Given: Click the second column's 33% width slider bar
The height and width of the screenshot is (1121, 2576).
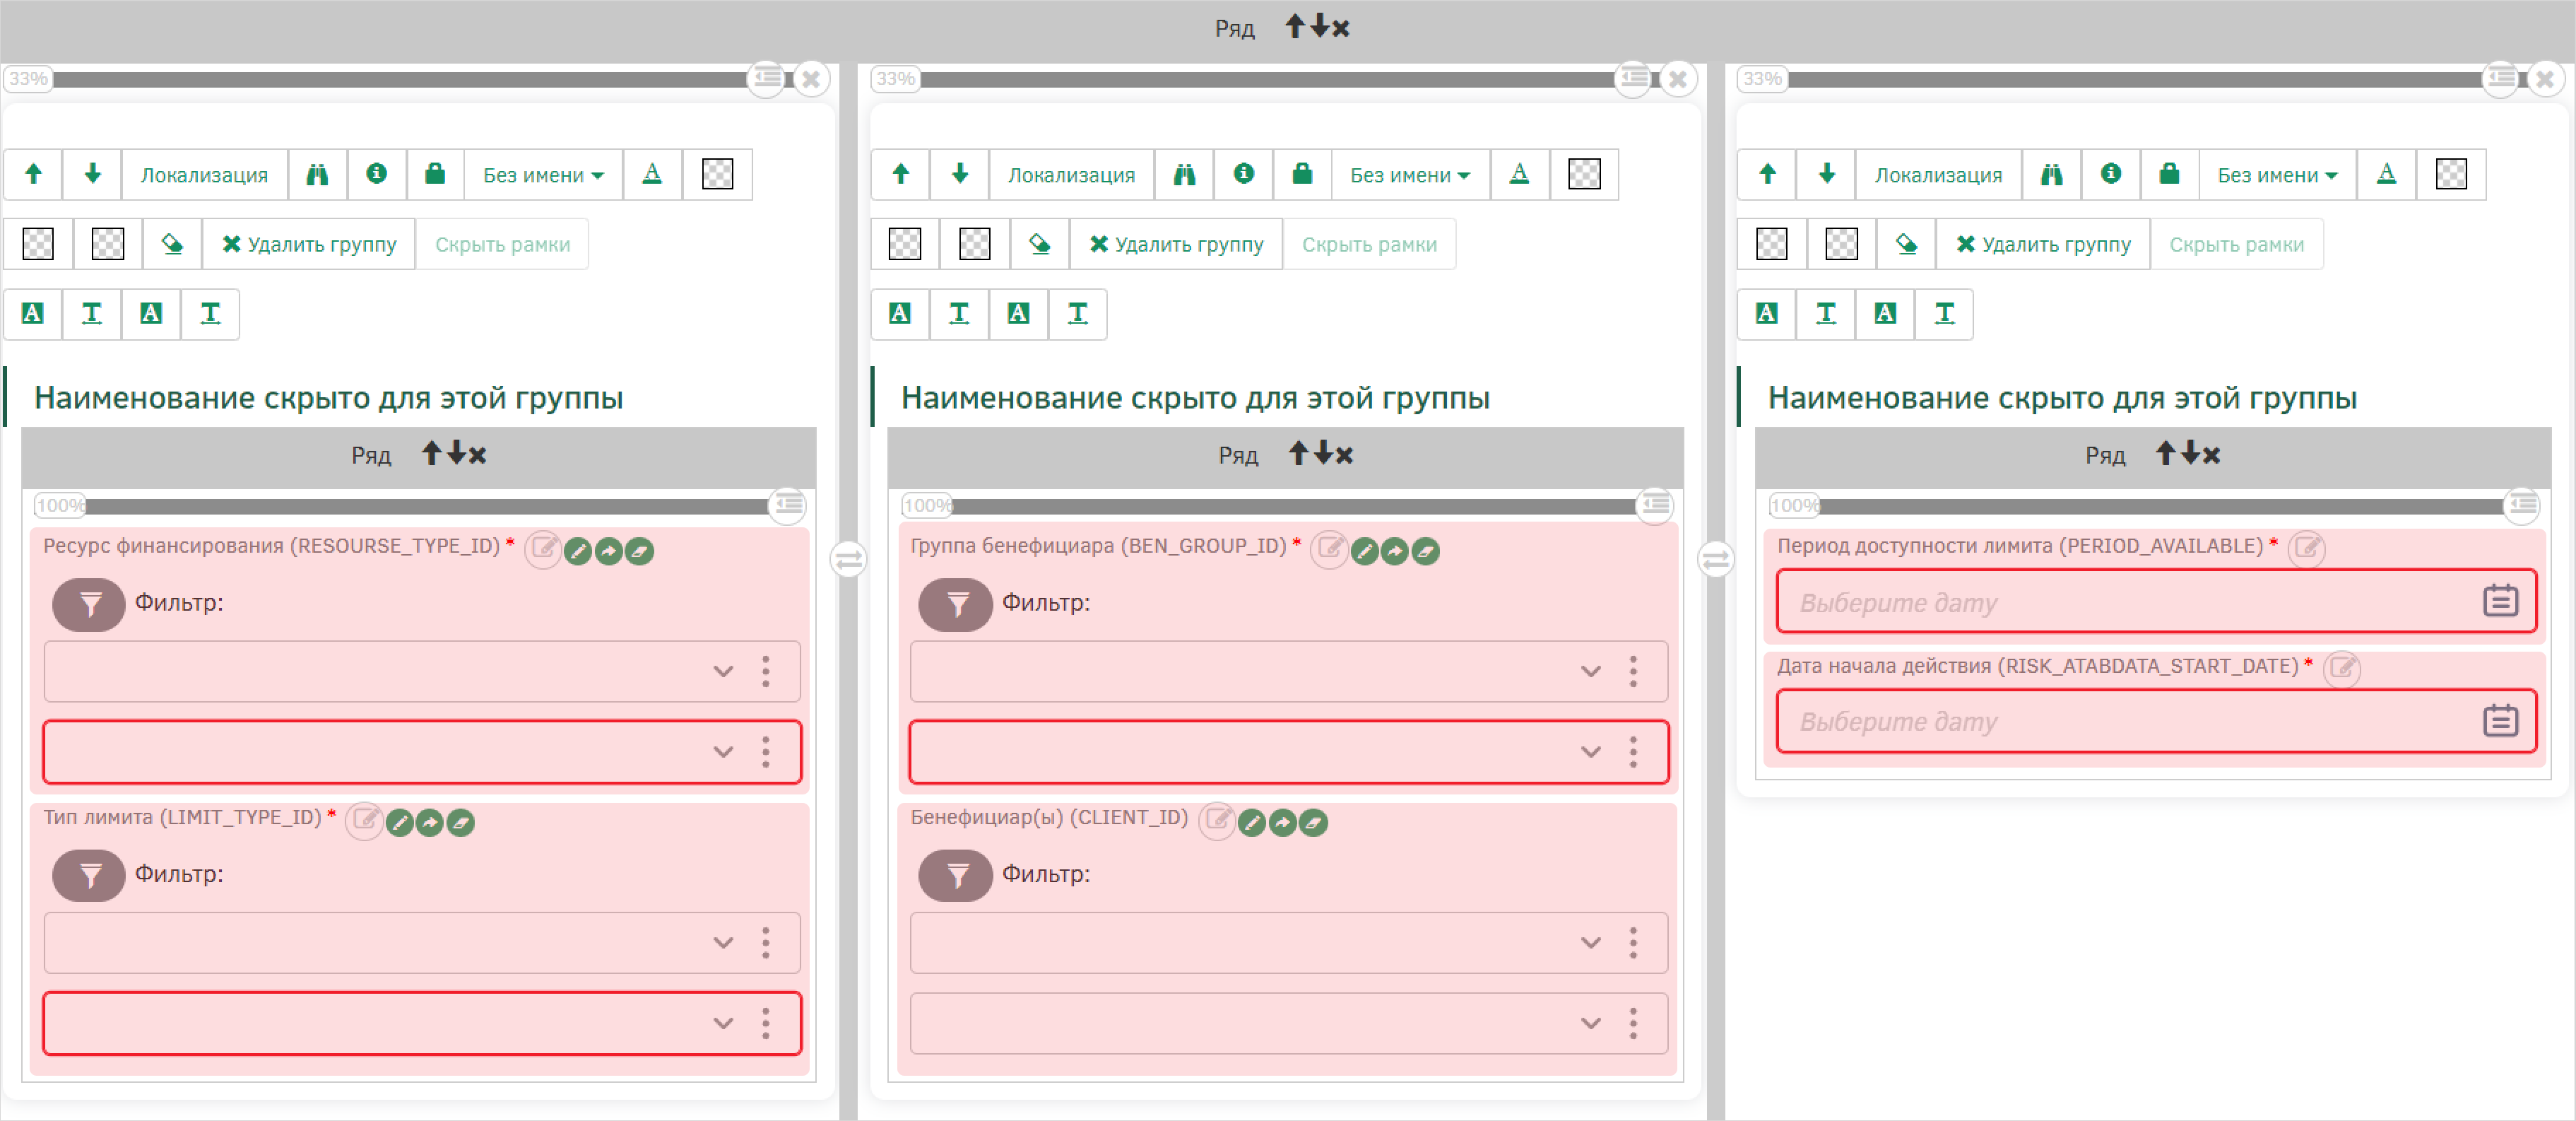Looking at the screenshot, I should 1268,79.
